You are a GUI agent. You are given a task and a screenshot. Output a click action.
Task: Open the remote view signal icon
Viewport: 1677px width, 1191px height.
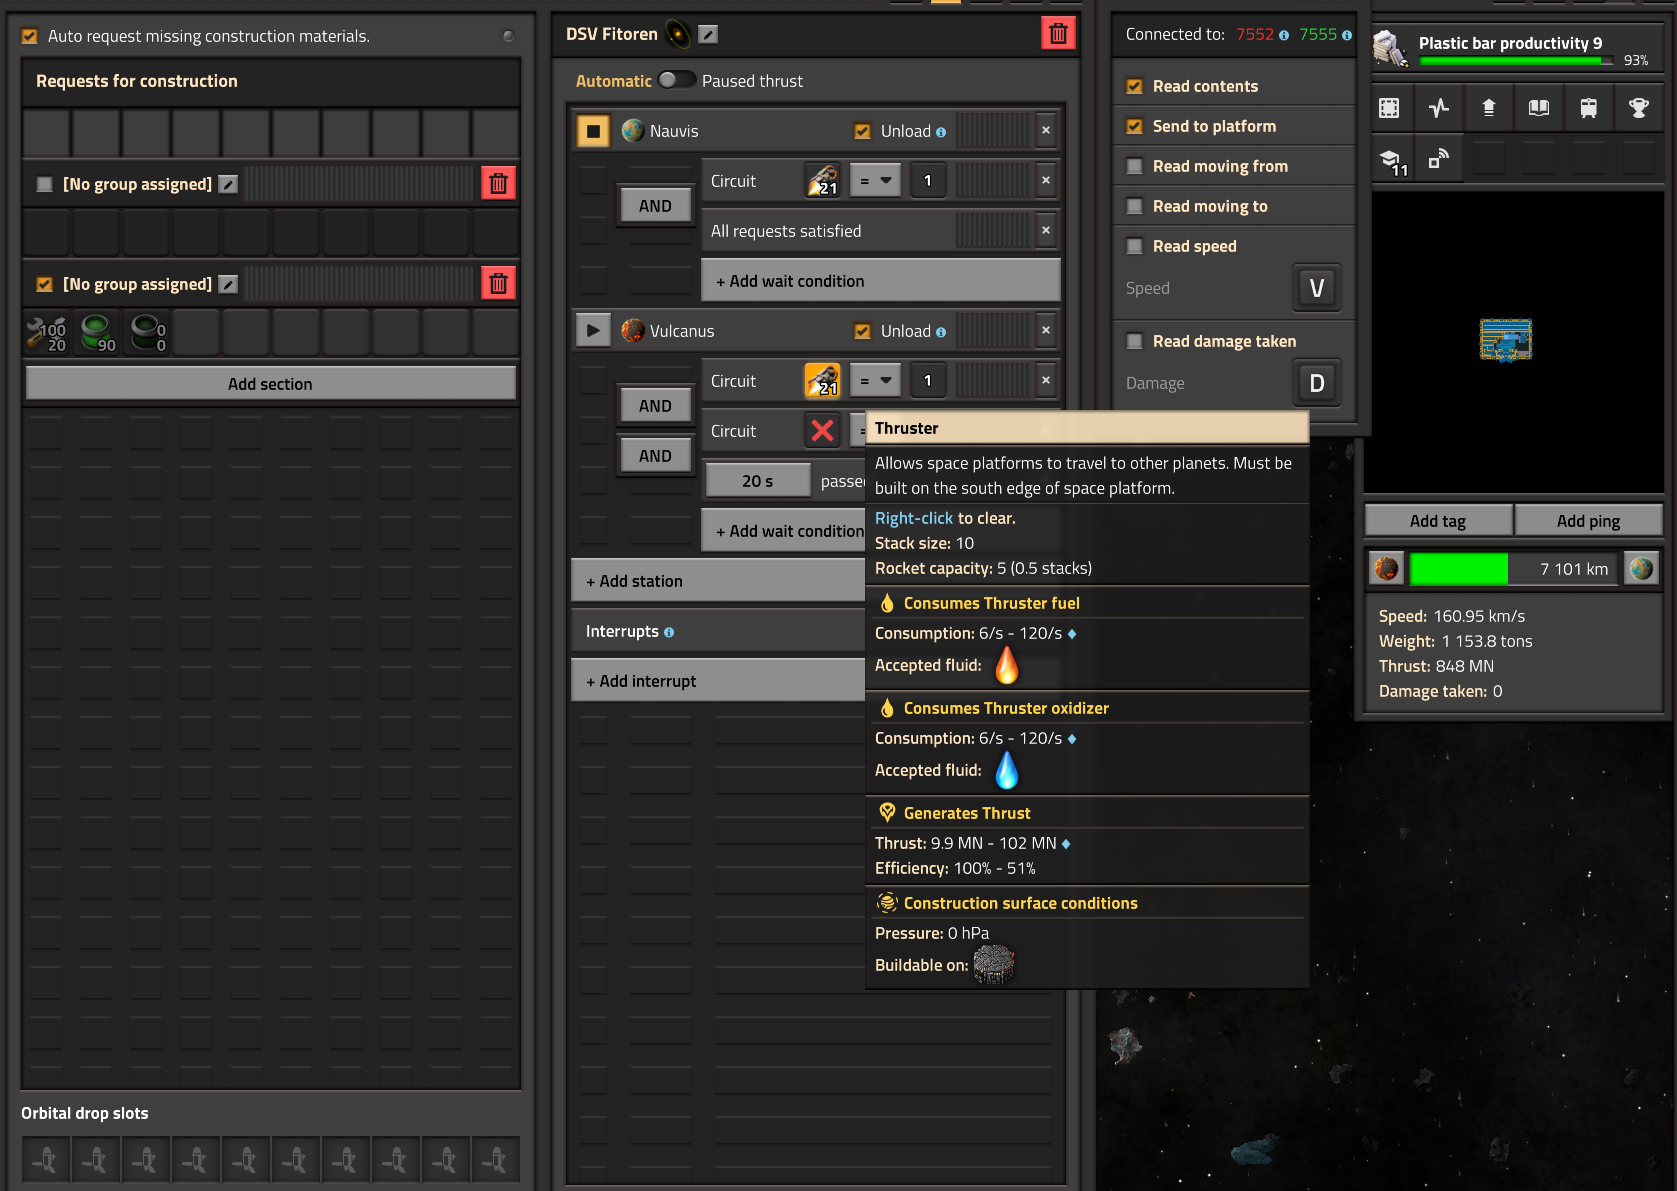point(1439,158)
